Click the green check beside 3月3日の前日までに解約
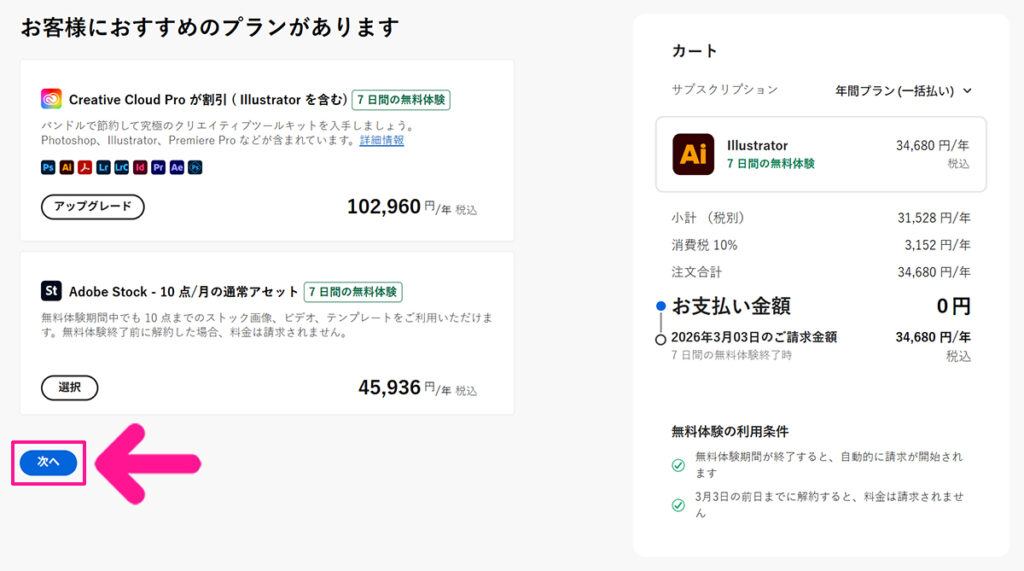This screenshot has height=571, width=1024. [678, 505]
